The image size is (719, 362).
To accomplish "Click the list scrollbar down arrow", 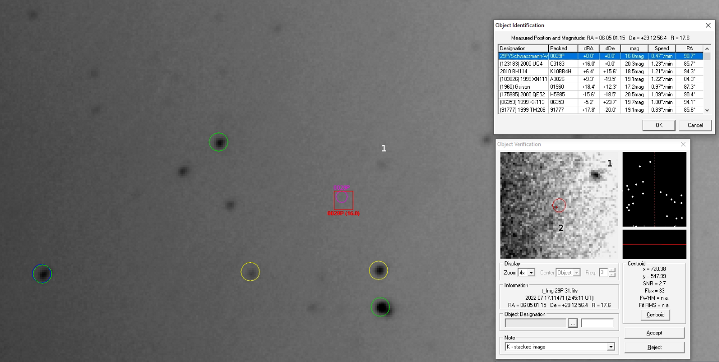I will [707, 110].
